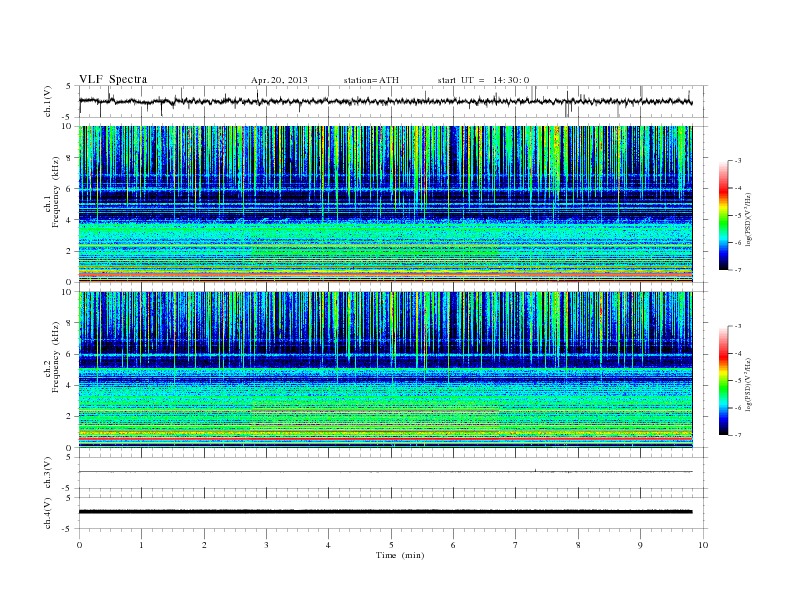Viewport: 792px width, 612px height.
Task: Click the time axis tick label "3"
Action: (266, 545)
